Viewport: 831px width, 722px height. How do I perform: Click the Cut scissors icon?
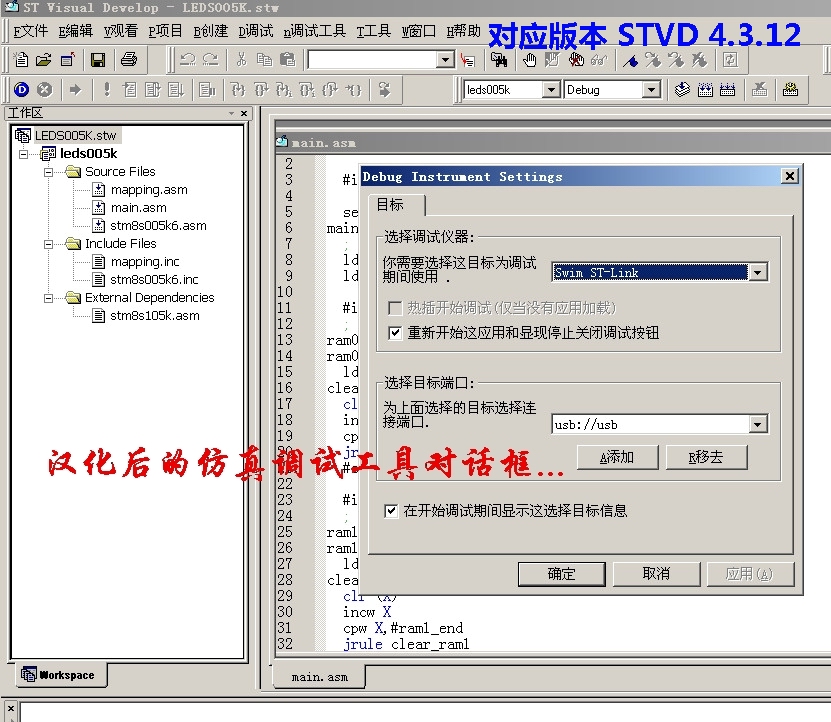(x=242, y=60)
